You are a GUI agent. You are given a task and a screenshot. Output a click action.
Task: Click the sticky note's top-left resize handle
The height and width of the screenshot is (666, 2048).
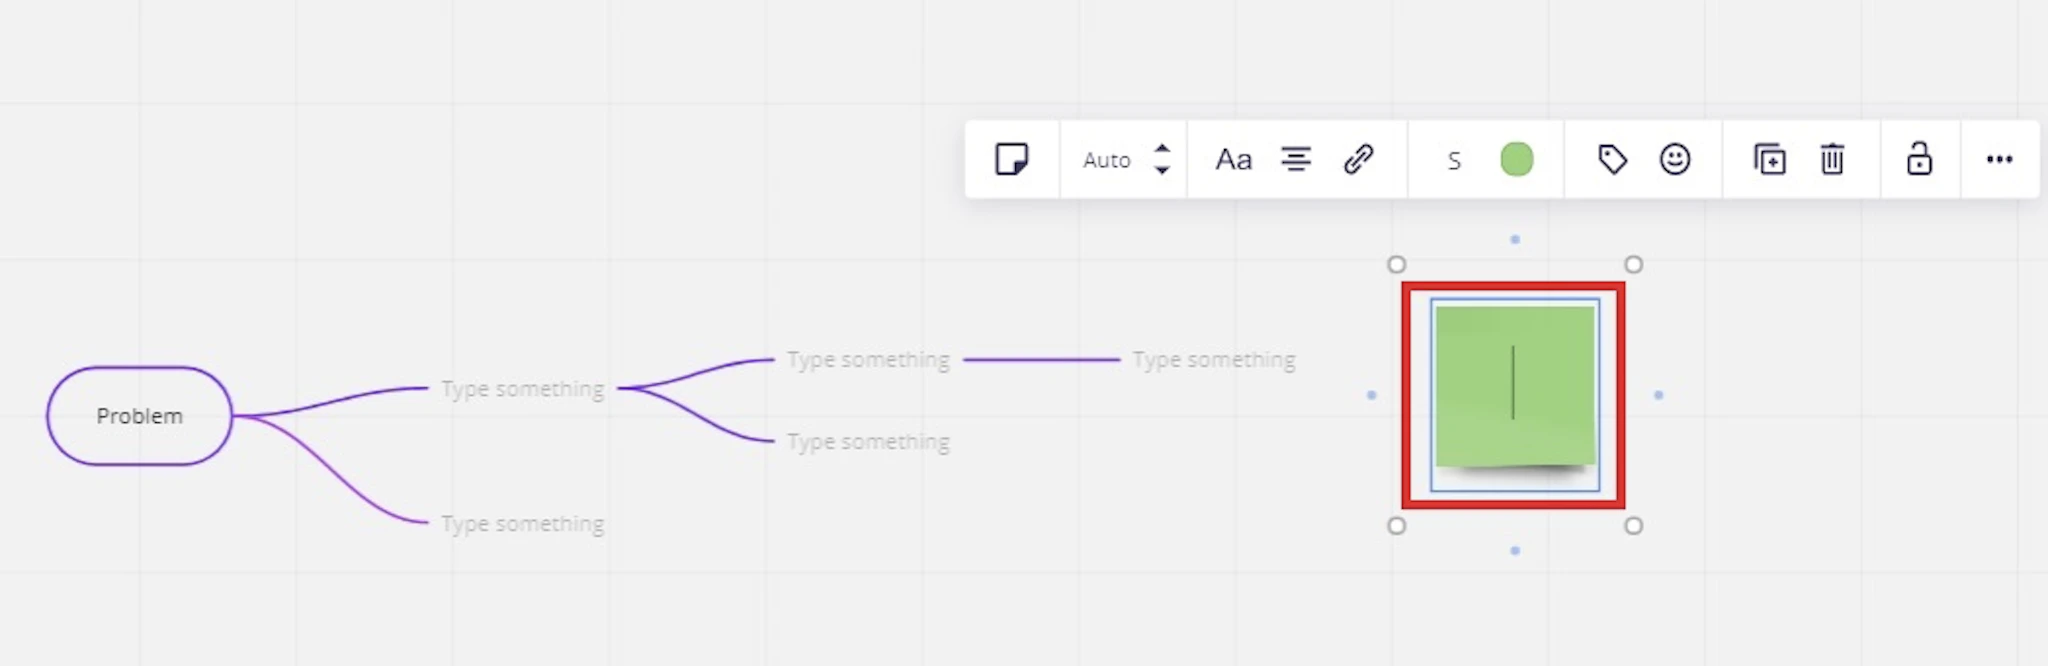pos(1397,264)
